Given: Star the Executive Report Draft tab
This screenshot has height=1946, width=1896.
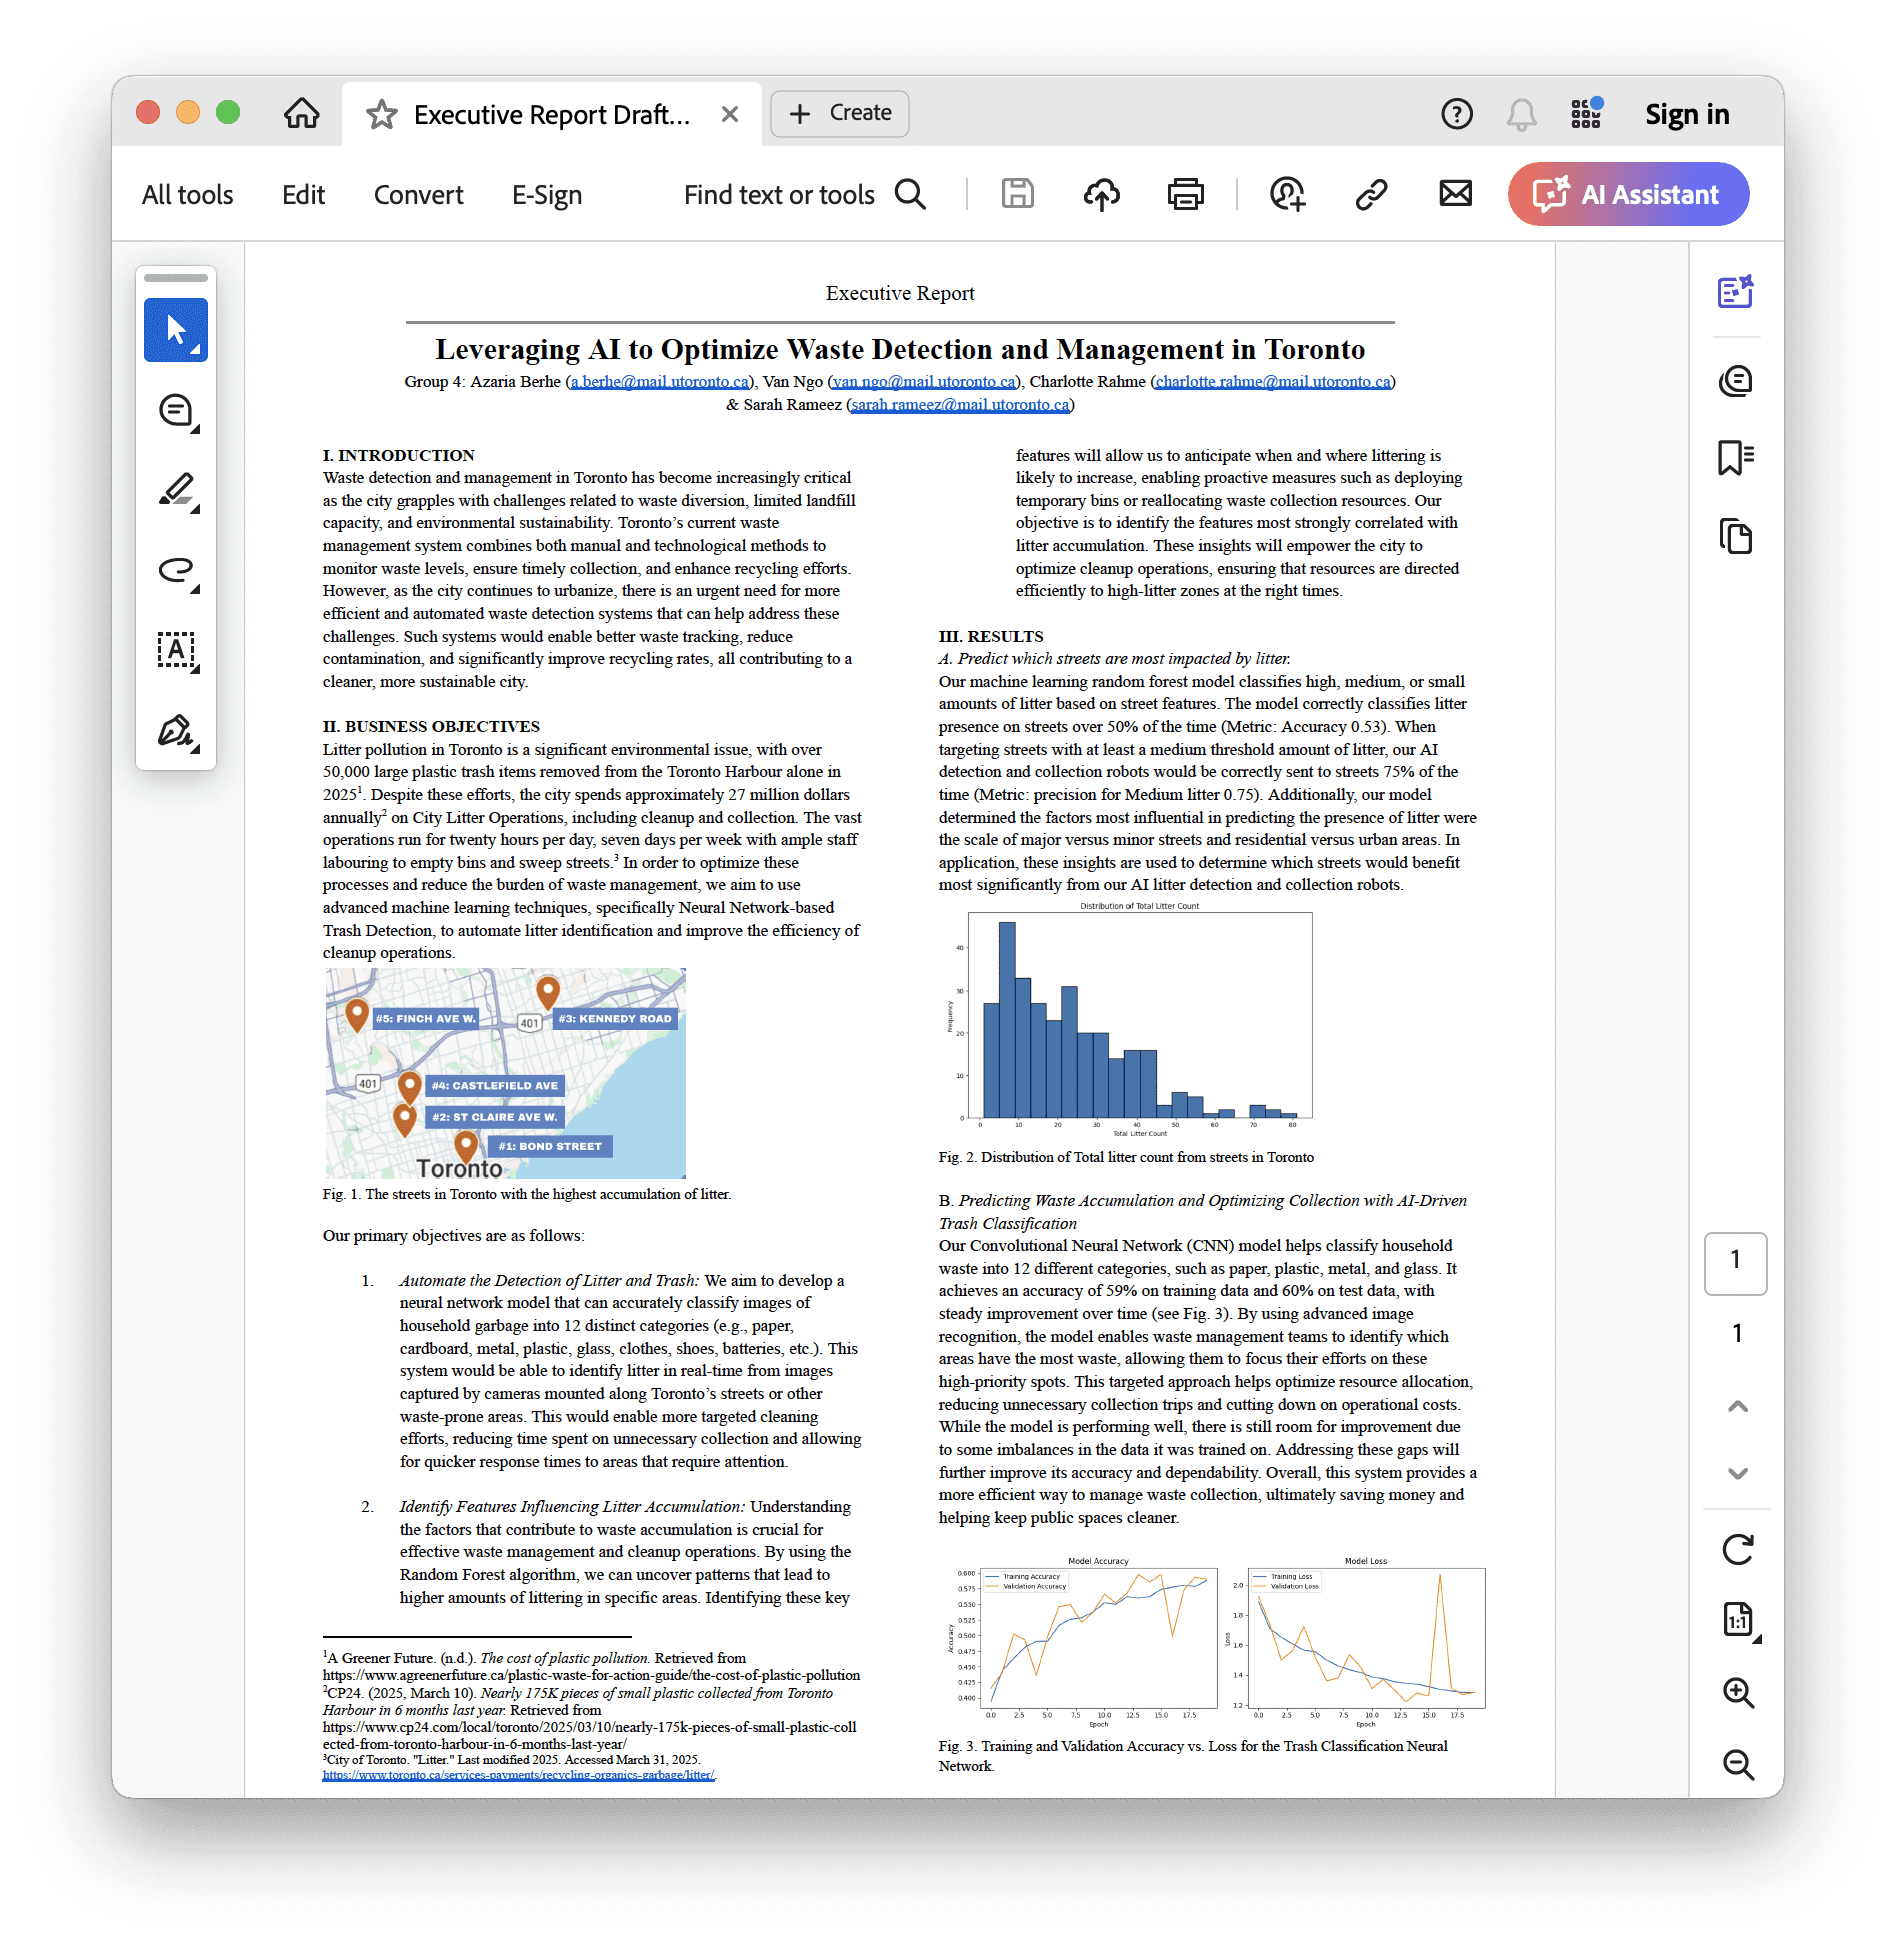Looking at the screenshot, I should coord(381,114).
